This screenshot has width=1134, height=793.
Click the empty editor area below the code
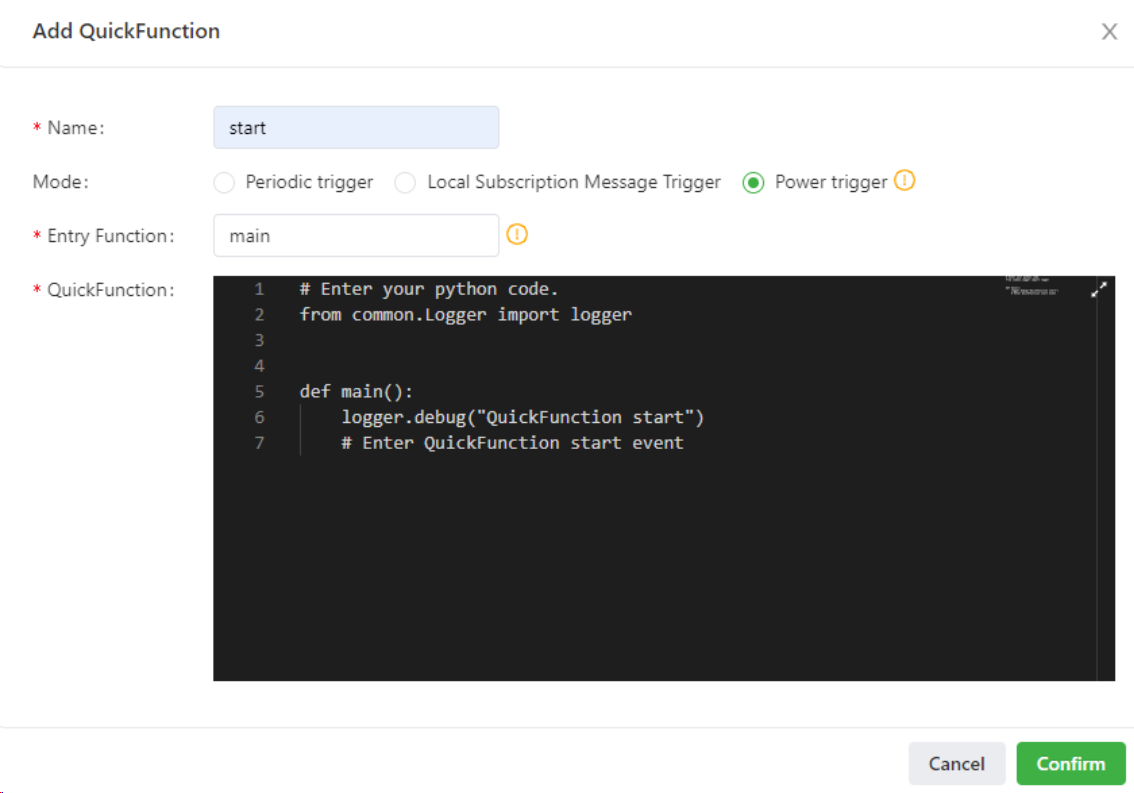650,570
